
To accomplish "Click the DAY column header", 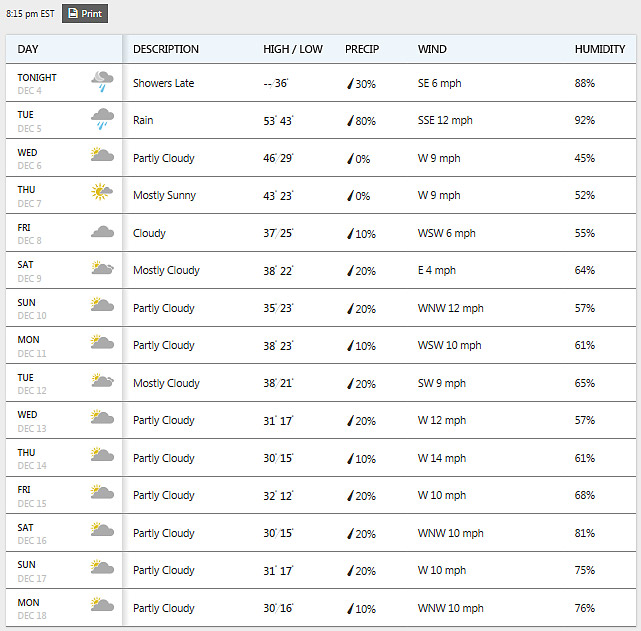I will pyautogui.click(x=28, y=49).
